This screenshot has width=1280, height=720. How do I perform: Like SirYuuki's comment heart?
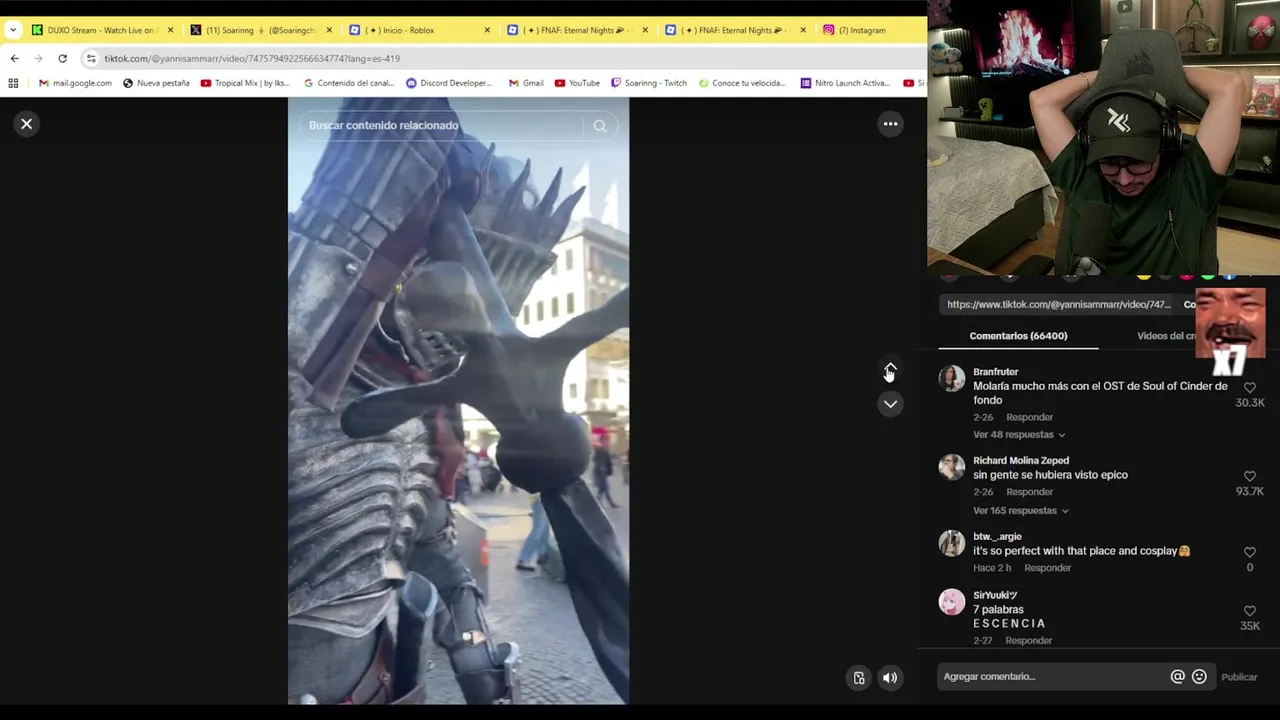1249,611
